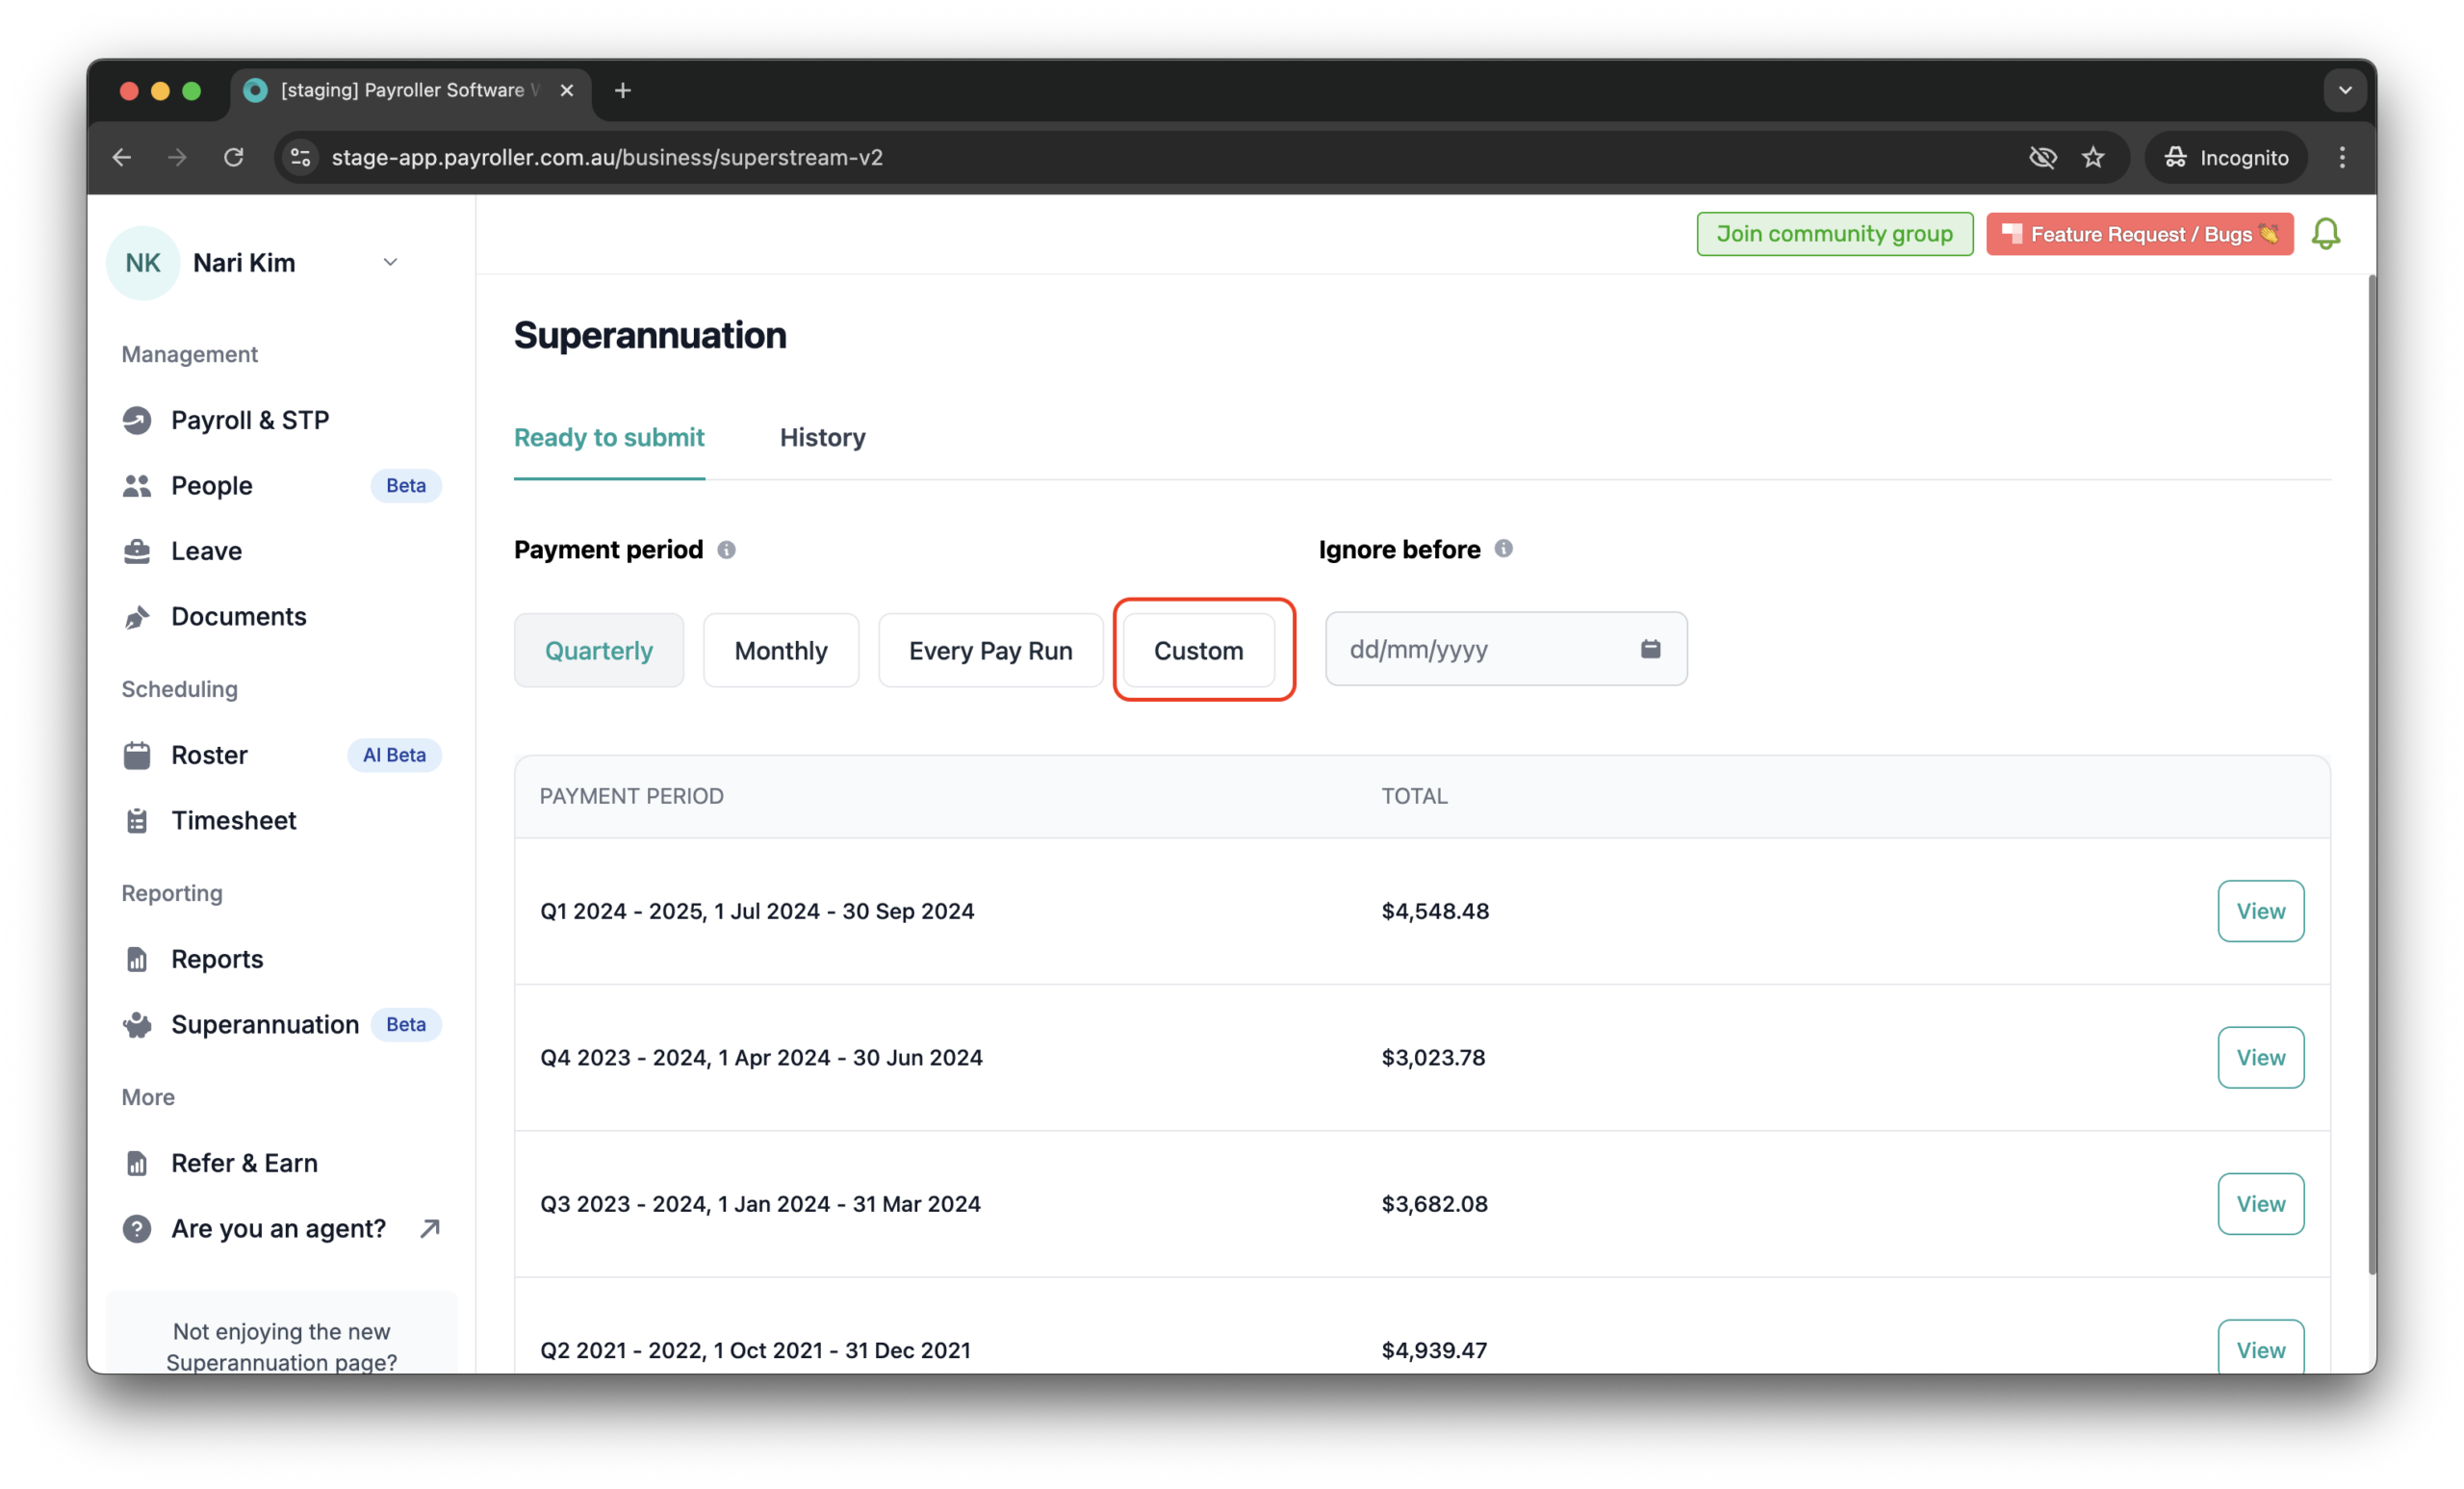Click the Leave briefcase icon
Screen dimensions: 2464x1489
[138, 551]
